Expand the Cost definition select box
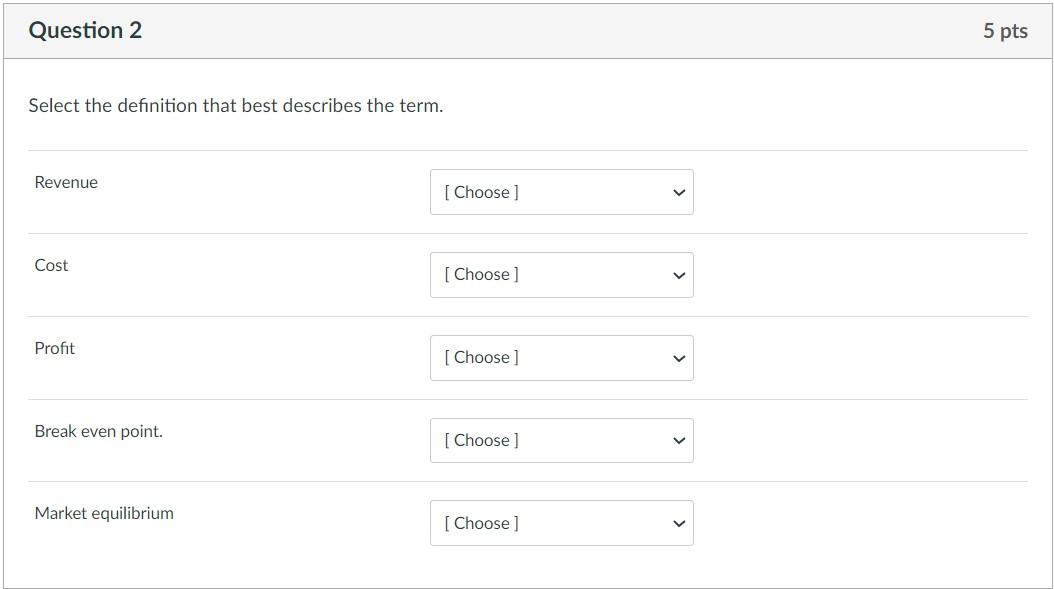The image size is (1054, 589). [561, 275]
